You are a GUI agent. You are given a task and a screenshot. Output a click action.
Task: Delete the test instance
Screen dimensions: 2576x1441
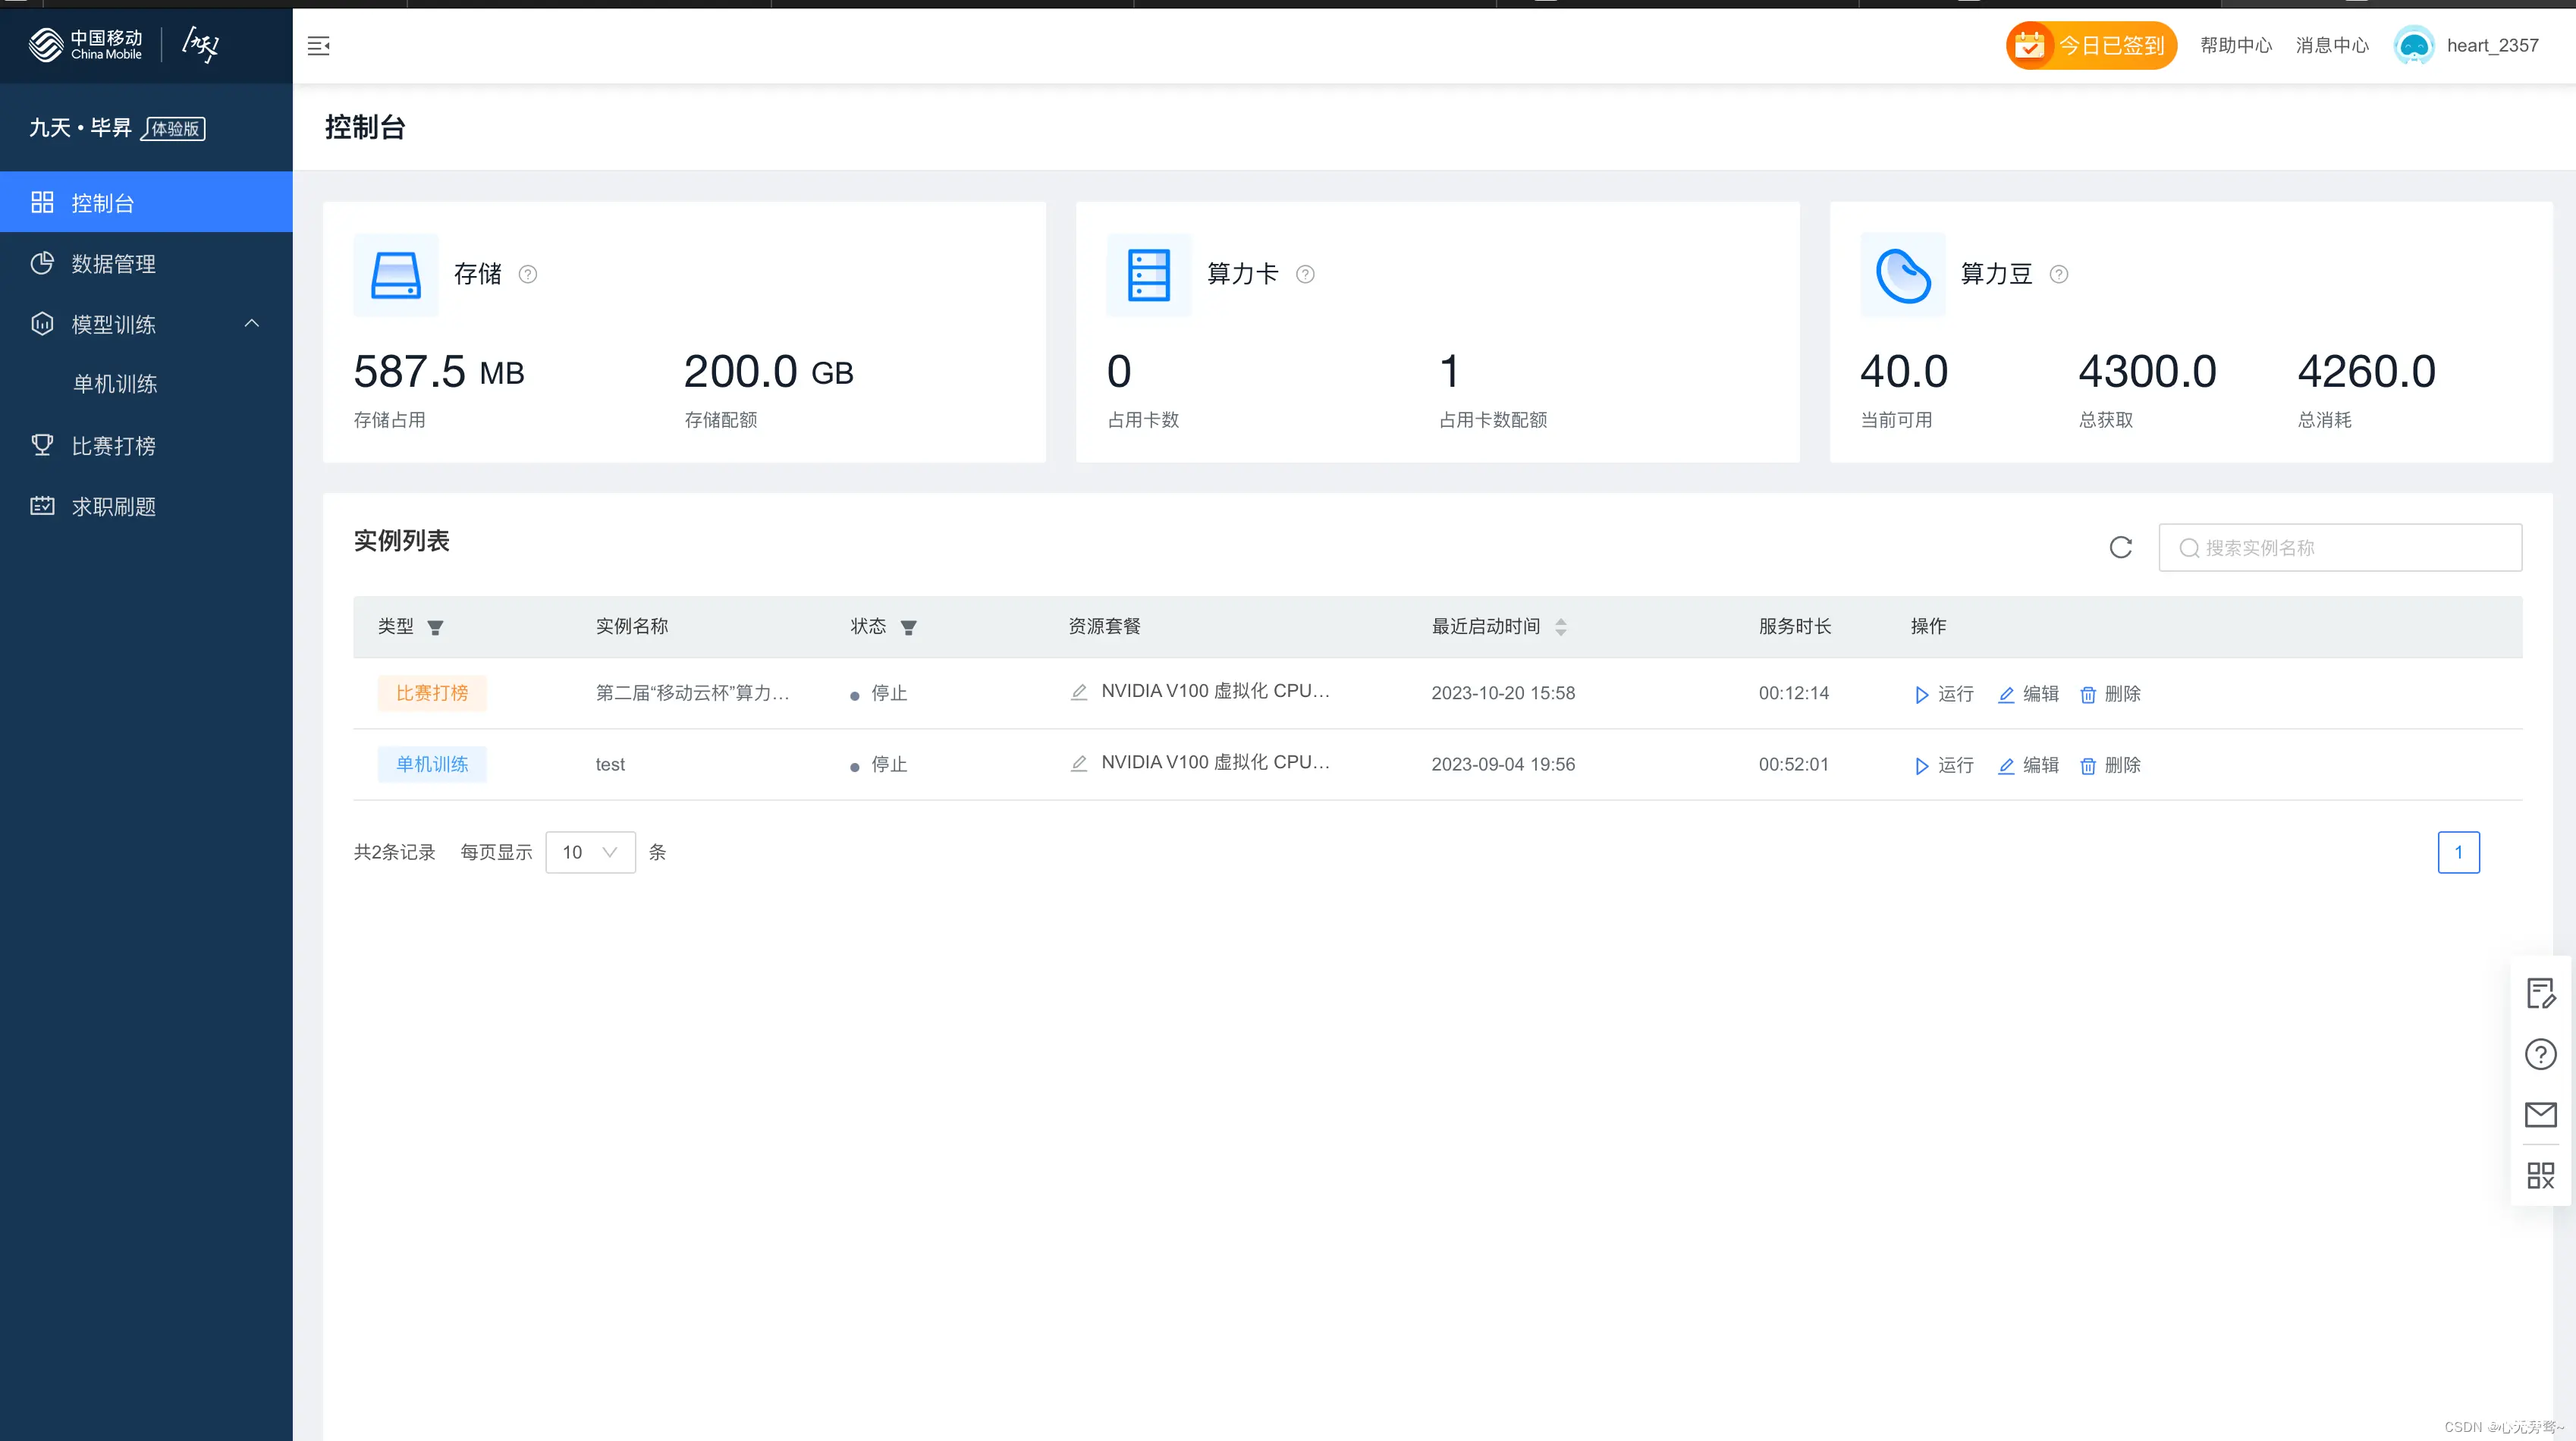2110,765
